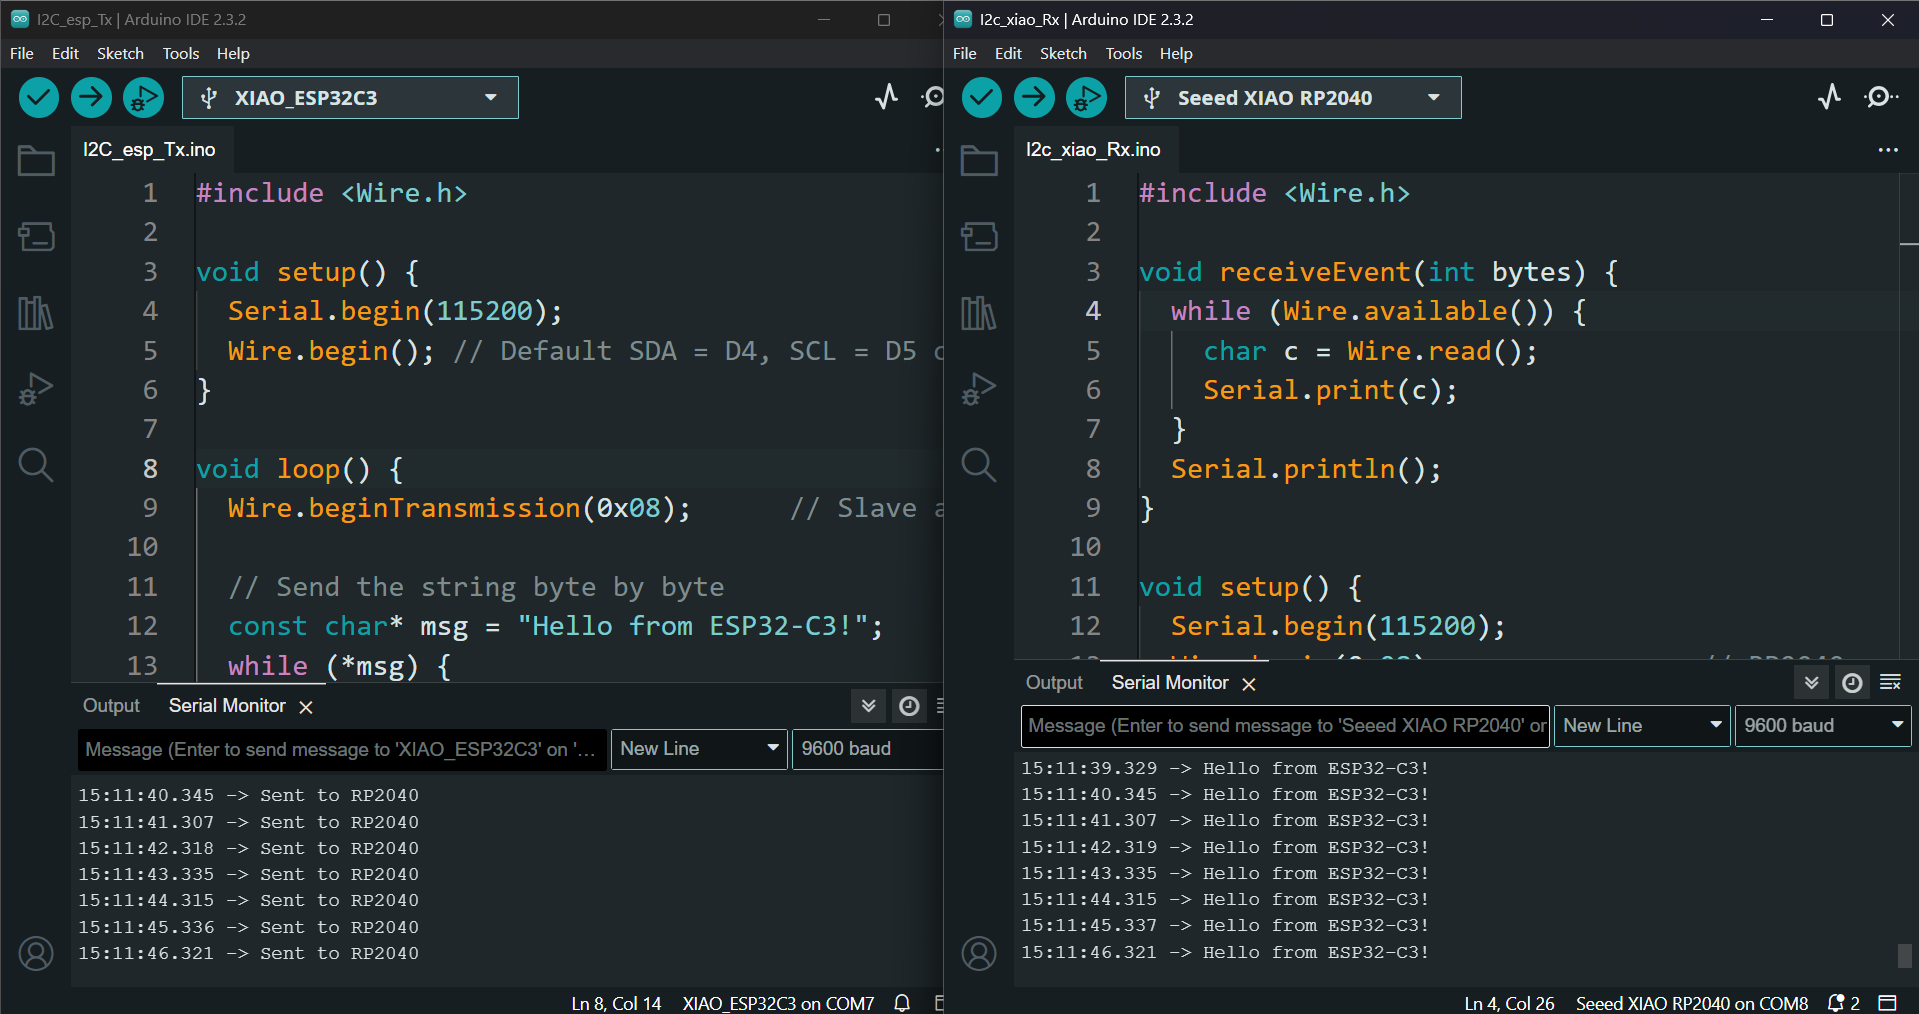Screen dimensions: 1919x1014
Task: Toggle timestamp in right Serial Monitor
Action: click(x=1852, y=683)
